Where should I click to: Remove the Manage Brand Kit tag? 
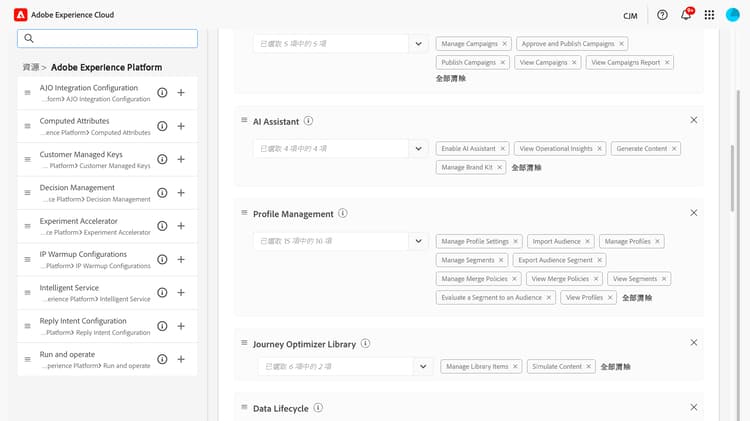coord(499,167)
